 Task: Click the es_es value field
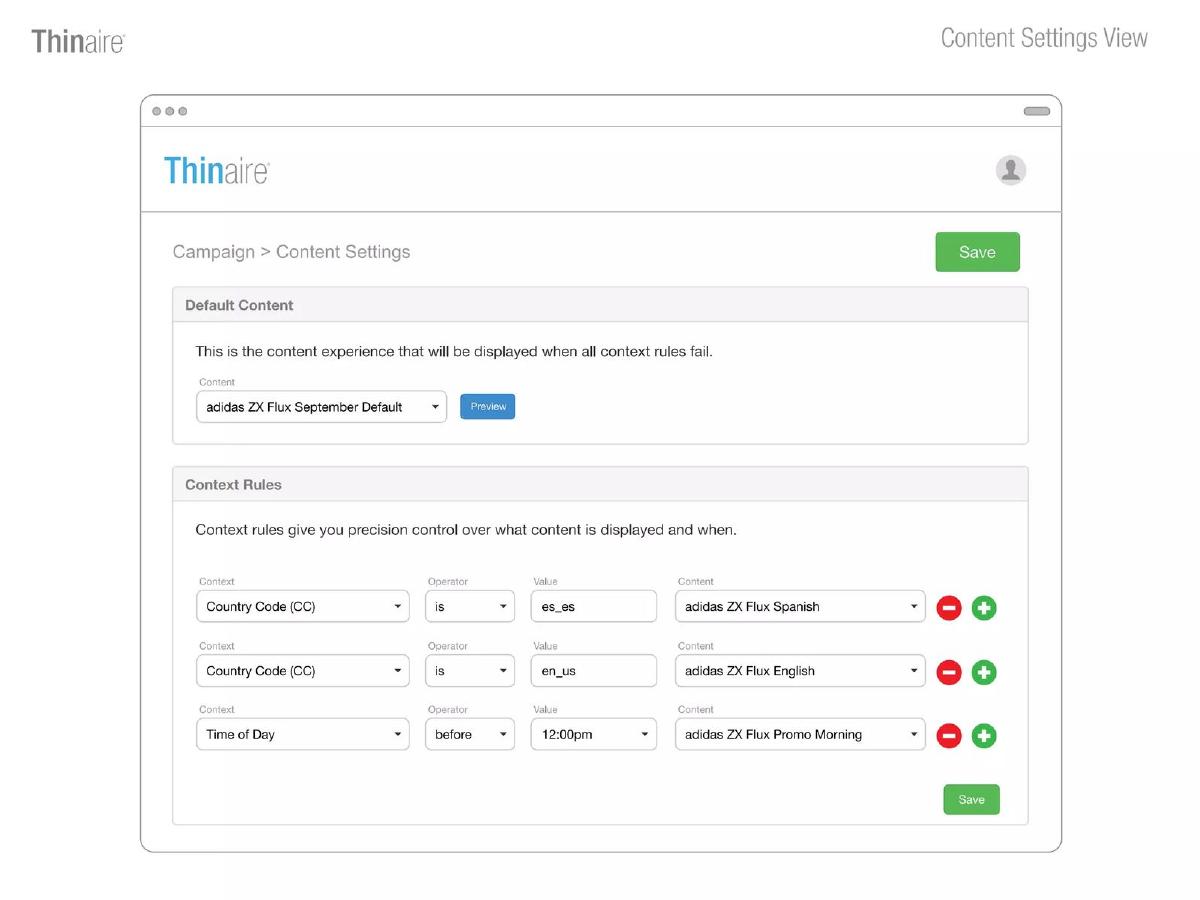594,606
